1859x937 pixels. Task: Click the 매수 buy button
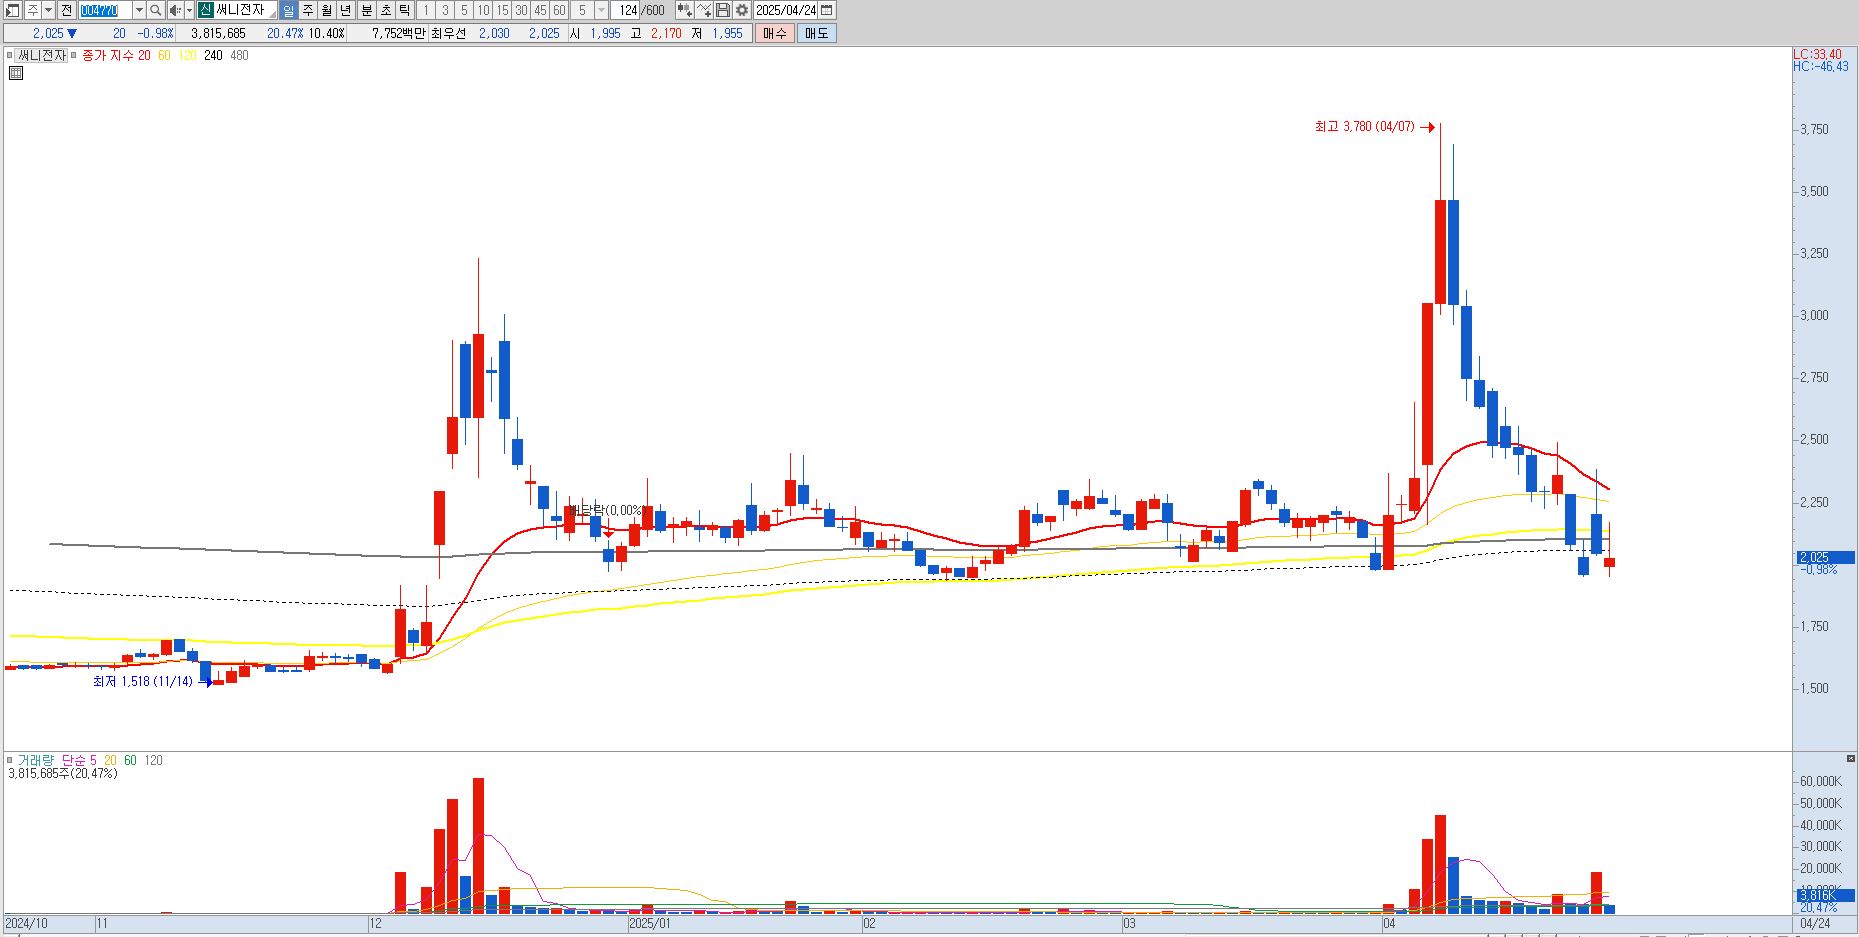click(774, 33)
